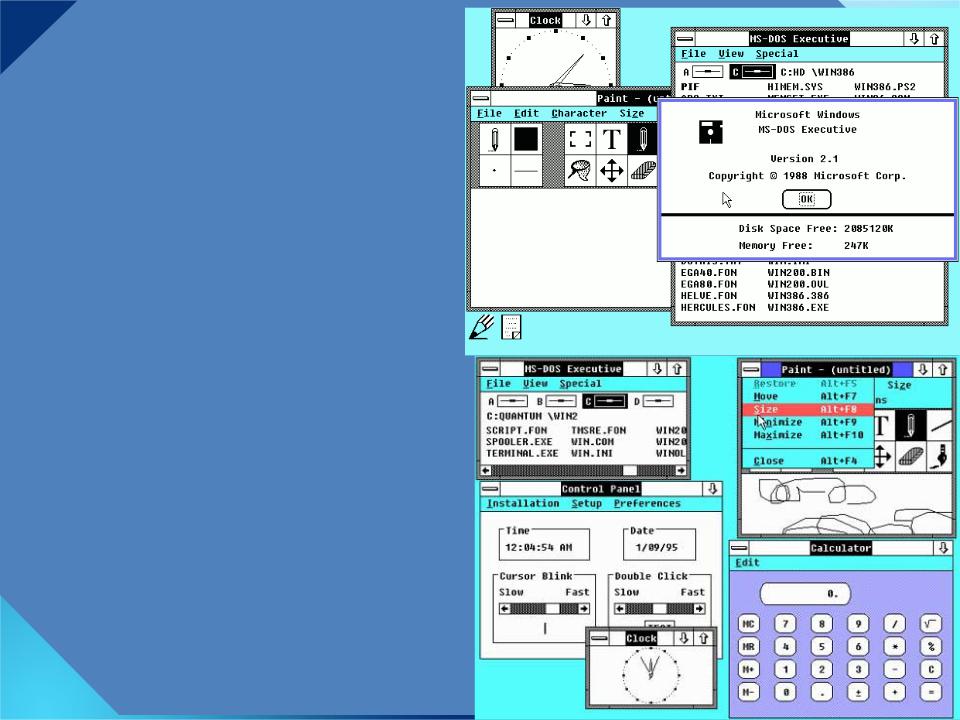Click the percent key on the Calculator
Image resolution: width=960 pixels, height=720 pixels.
point(931,647)
